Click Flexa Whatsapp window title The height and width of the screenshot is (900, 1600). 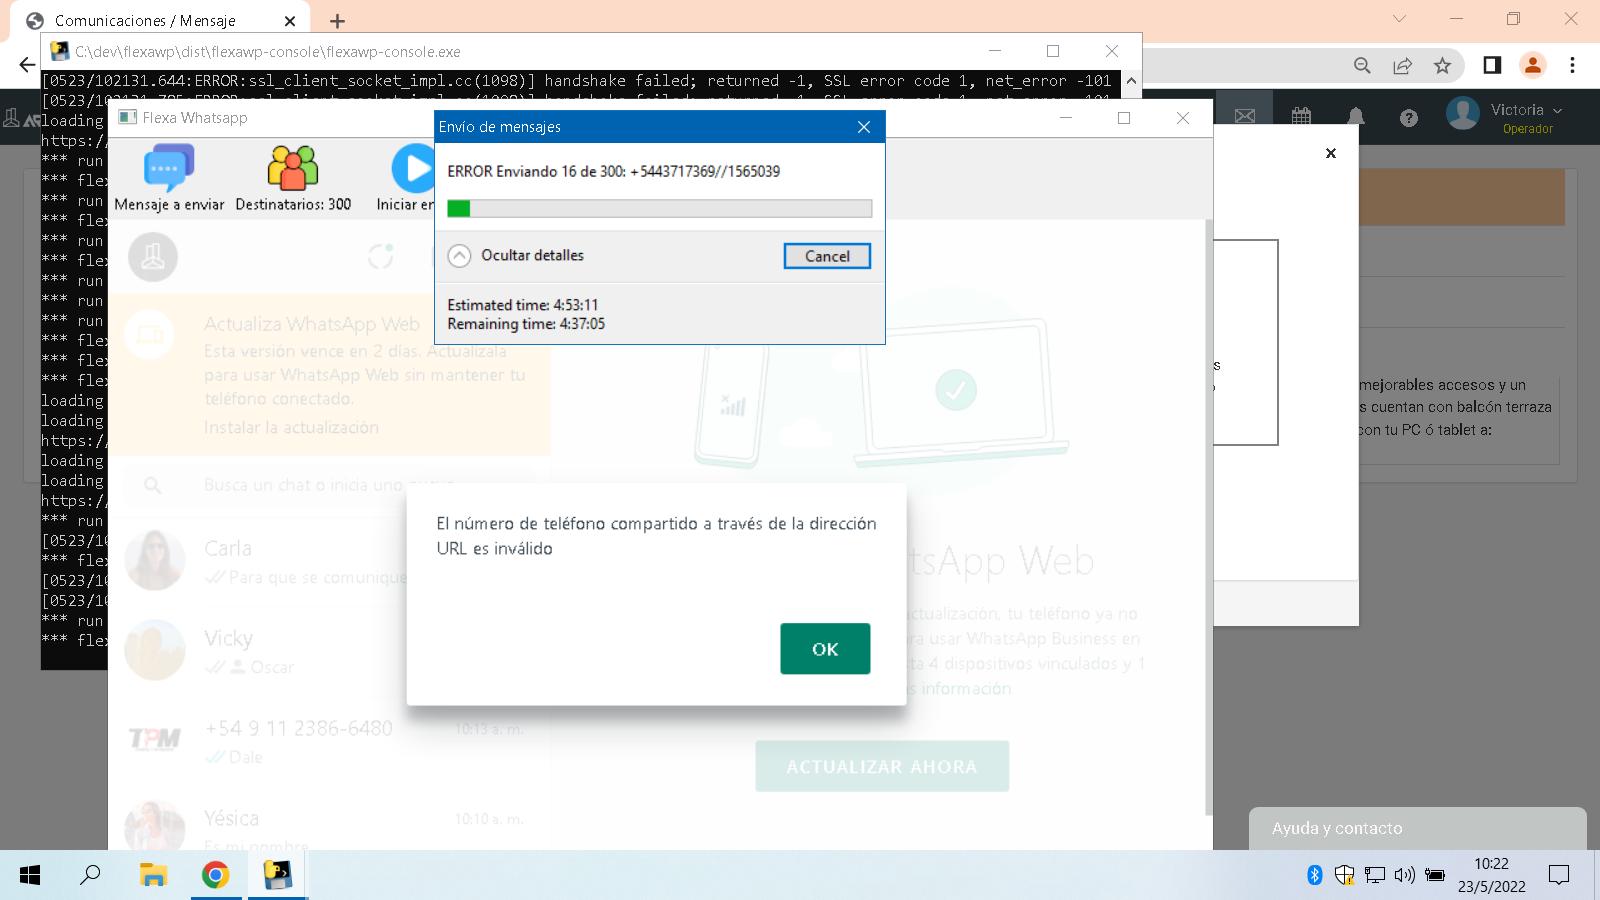point(195,118)
